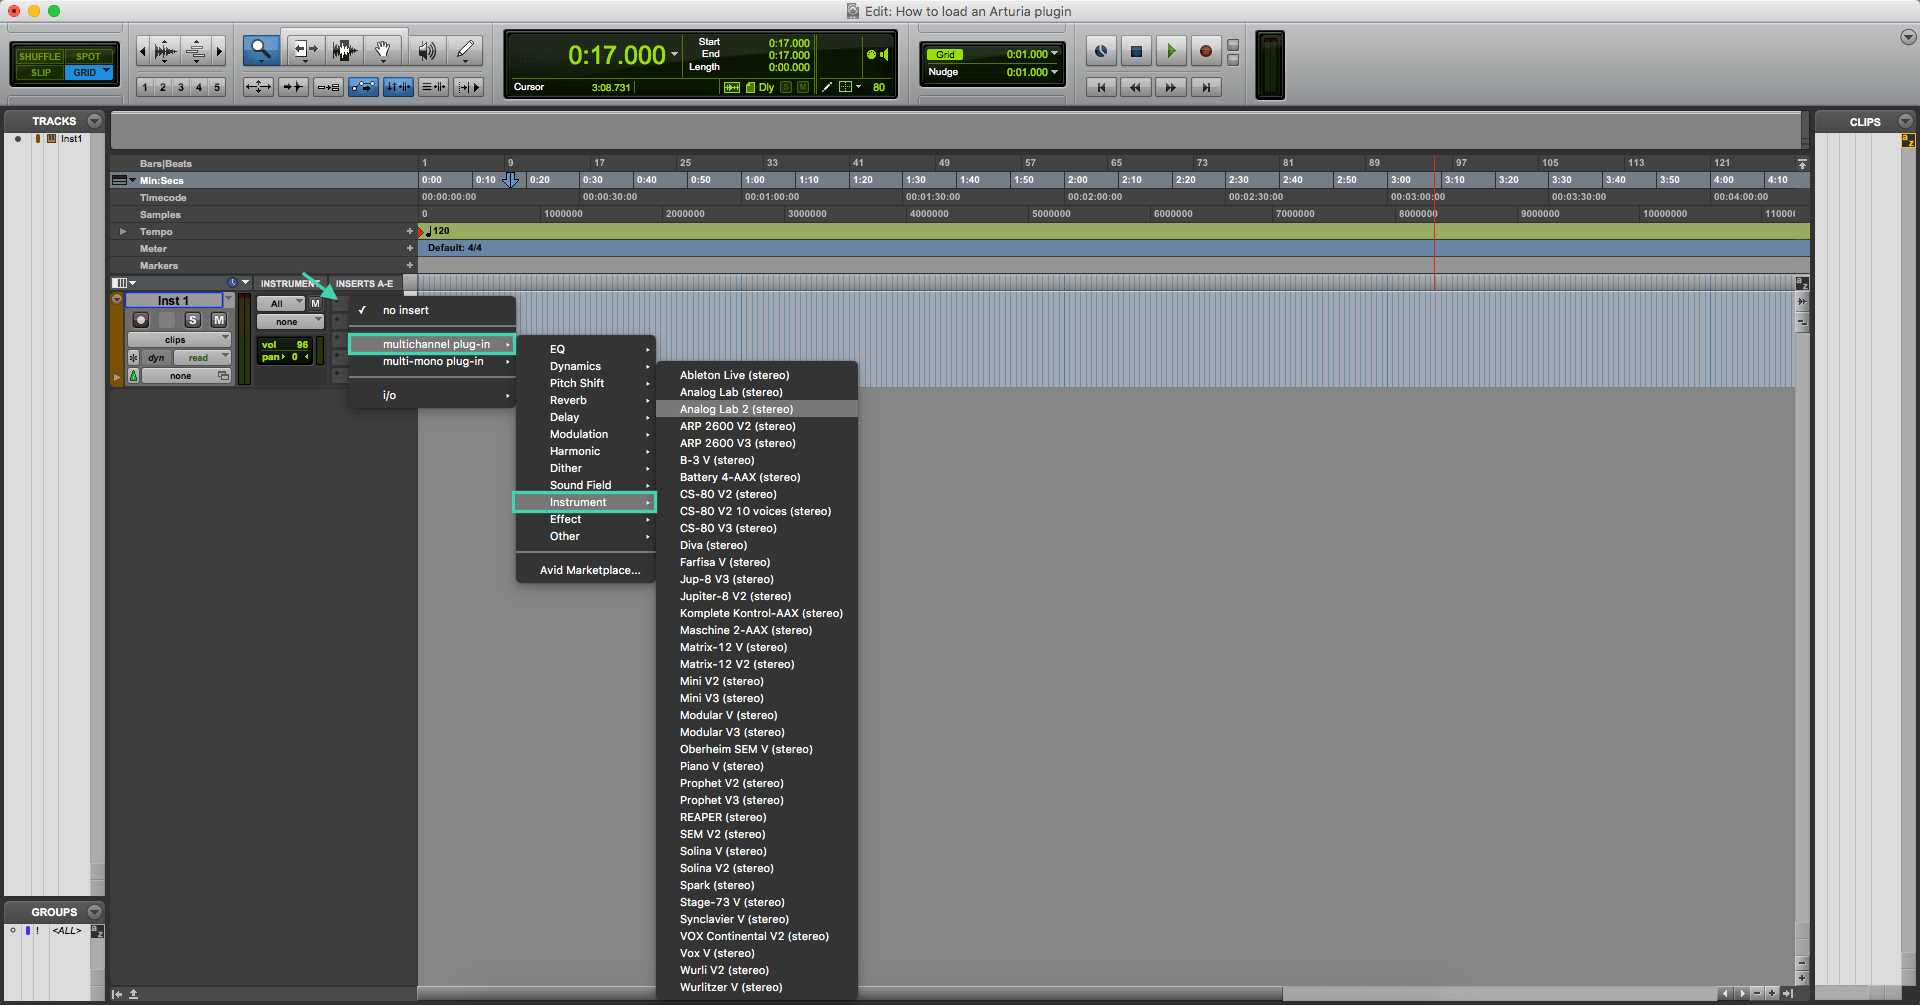
Task: Open the Reverb plug-in category
Action: (585, 400)
